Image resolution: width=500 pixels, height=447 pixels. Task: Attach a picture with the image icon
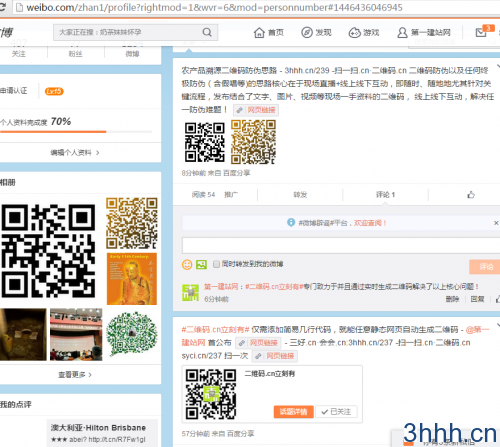click(201, 265)
